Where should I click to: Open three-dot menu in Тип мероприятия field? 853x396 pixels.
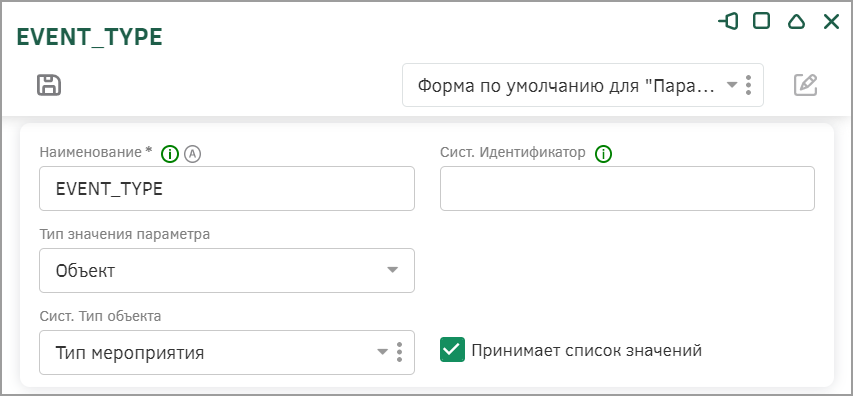pyautogui.click(x=400, y=352)
